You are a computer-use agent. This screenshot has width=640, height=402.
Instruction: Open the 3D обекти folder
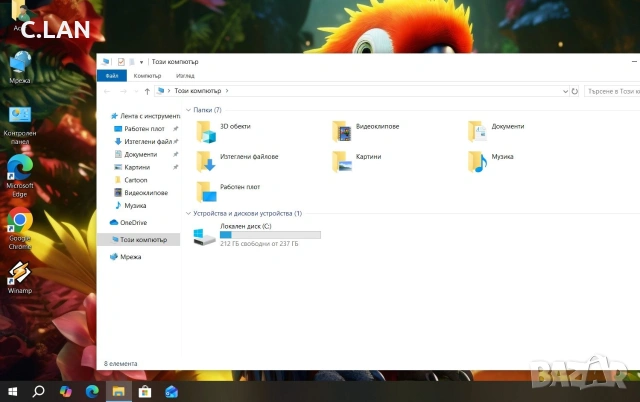click(223, 131)
